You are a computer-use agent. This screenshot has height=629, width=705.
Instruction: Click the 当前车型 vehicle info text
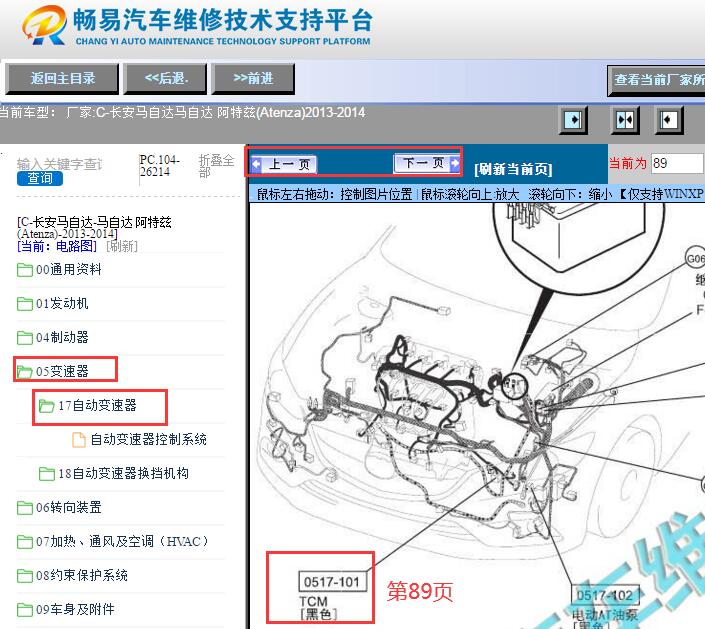pyautogui.click(x=183, y=112)
